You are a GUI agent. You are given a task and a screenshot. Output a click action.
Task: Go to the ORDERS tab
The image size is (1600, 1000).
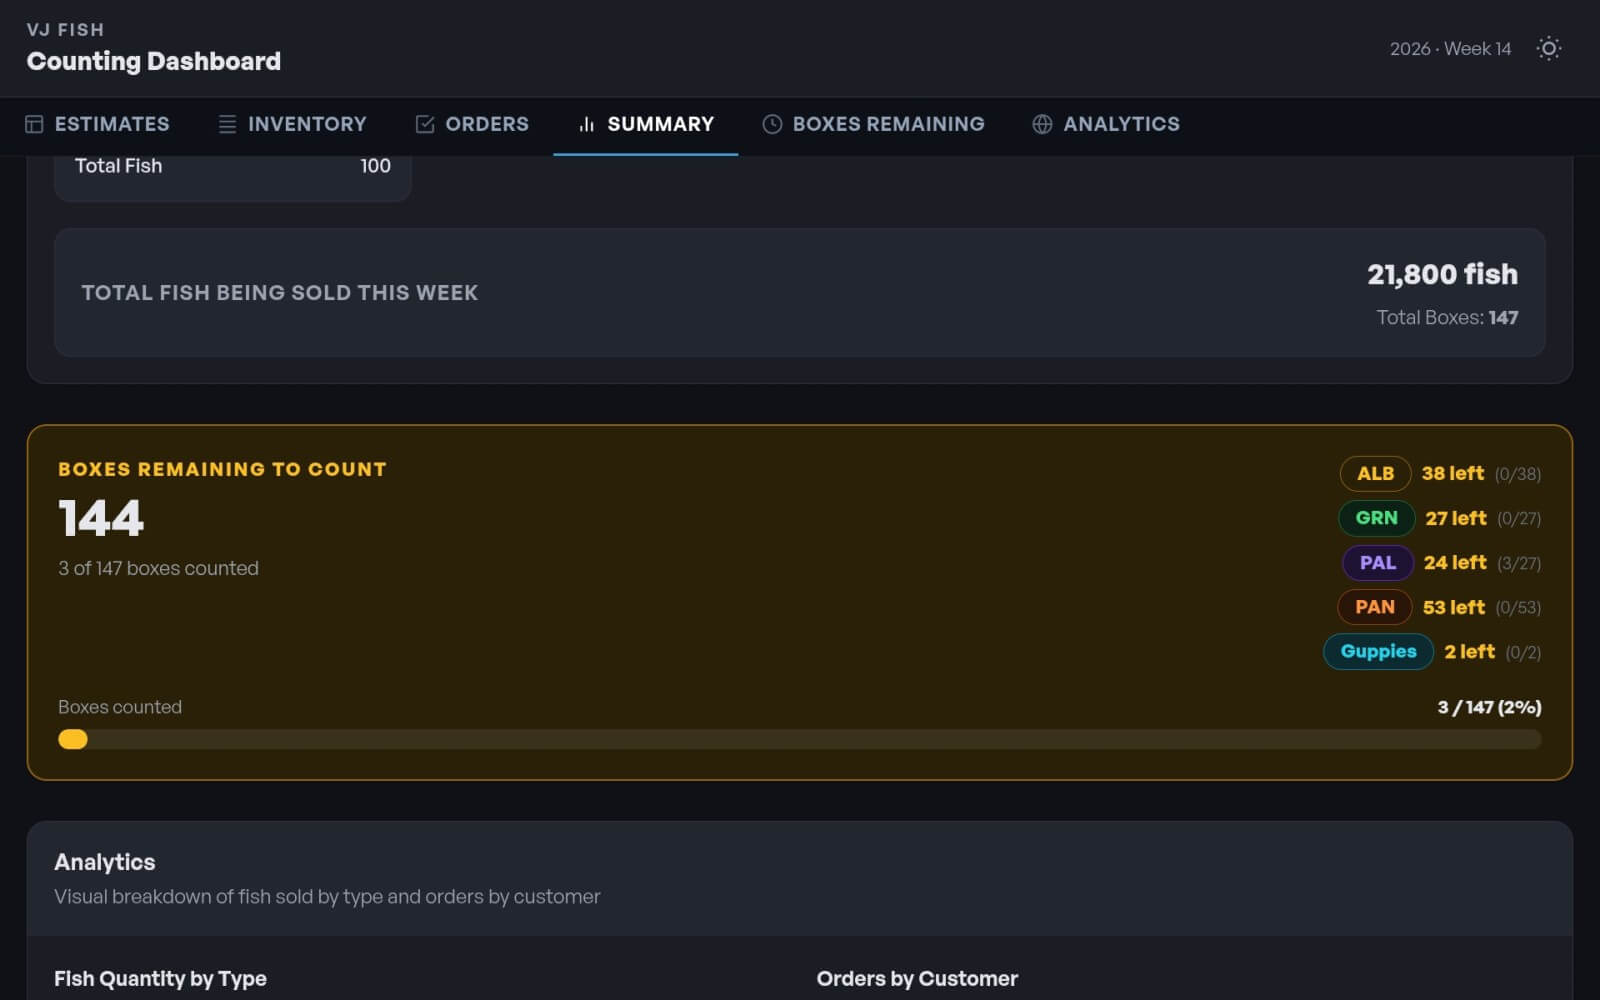[x=486, y=124]
